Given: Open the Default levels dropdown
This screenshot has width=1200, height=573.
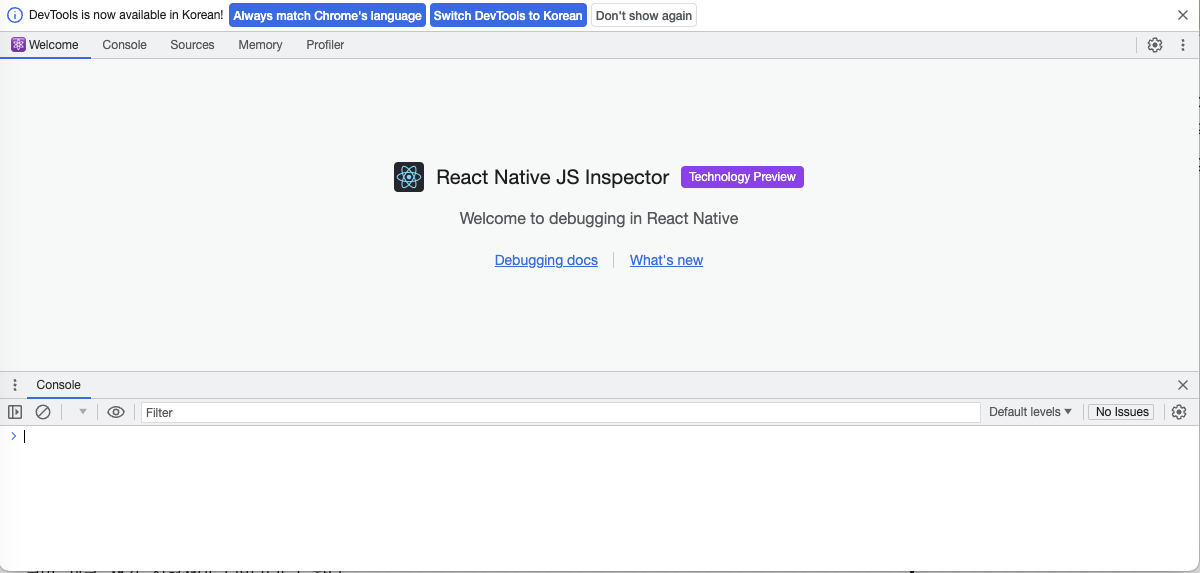Looking at the screenshot, I should (x=1030, y=412).
